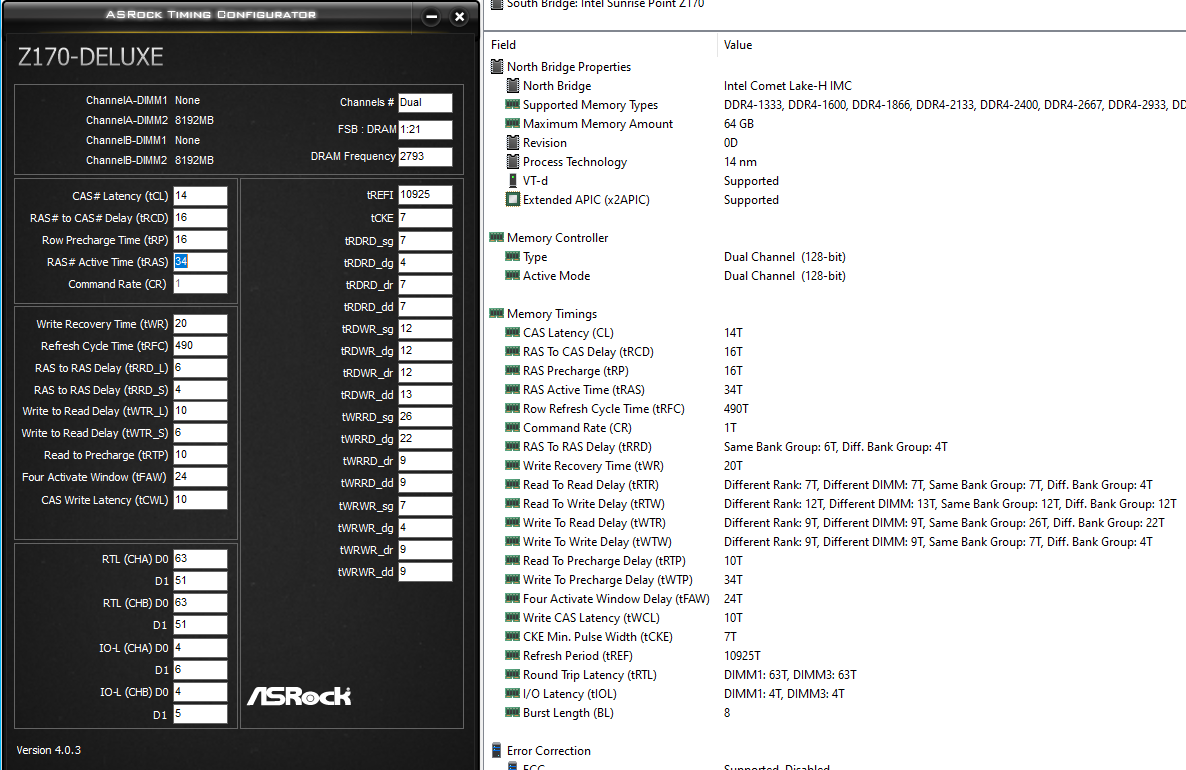Screen dimensions: 1186x770
Task: Click the Error Correction group icon
Action: click(x=497, y=750)
